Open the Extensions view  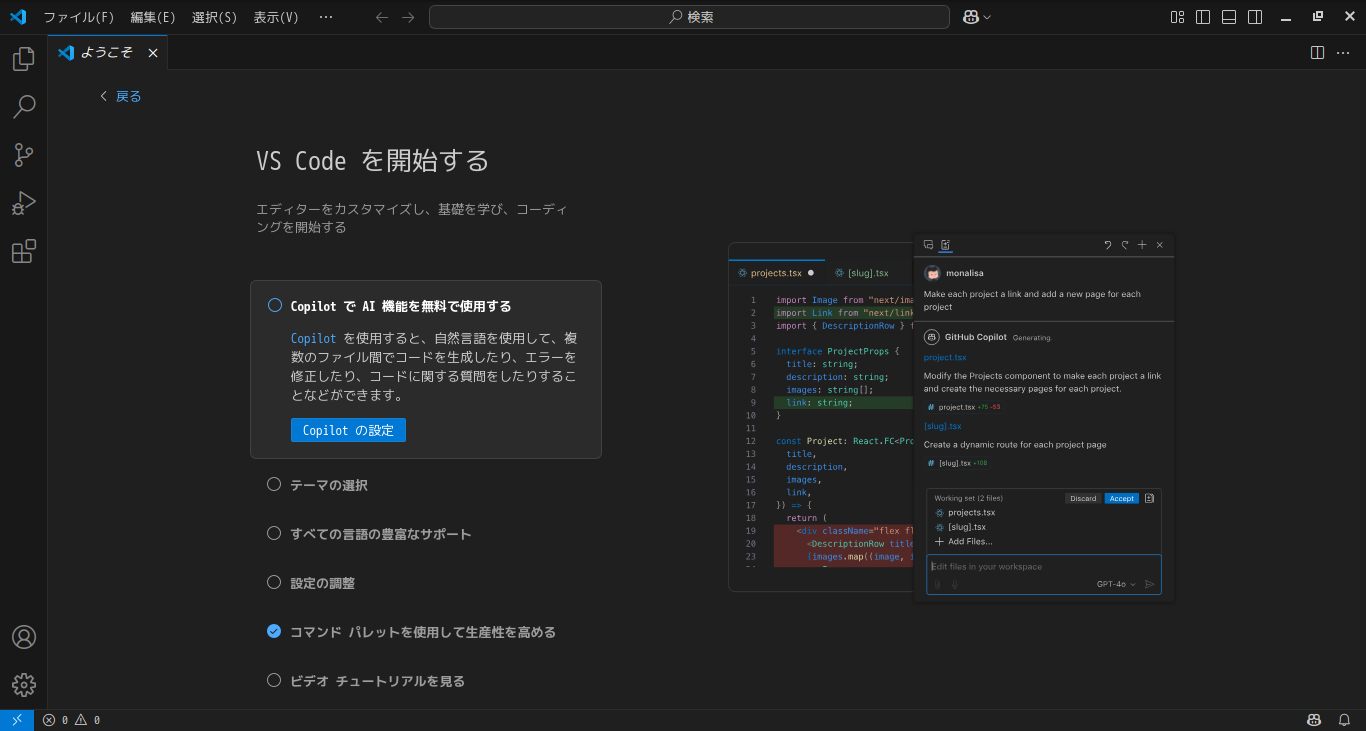coord(23,251)
